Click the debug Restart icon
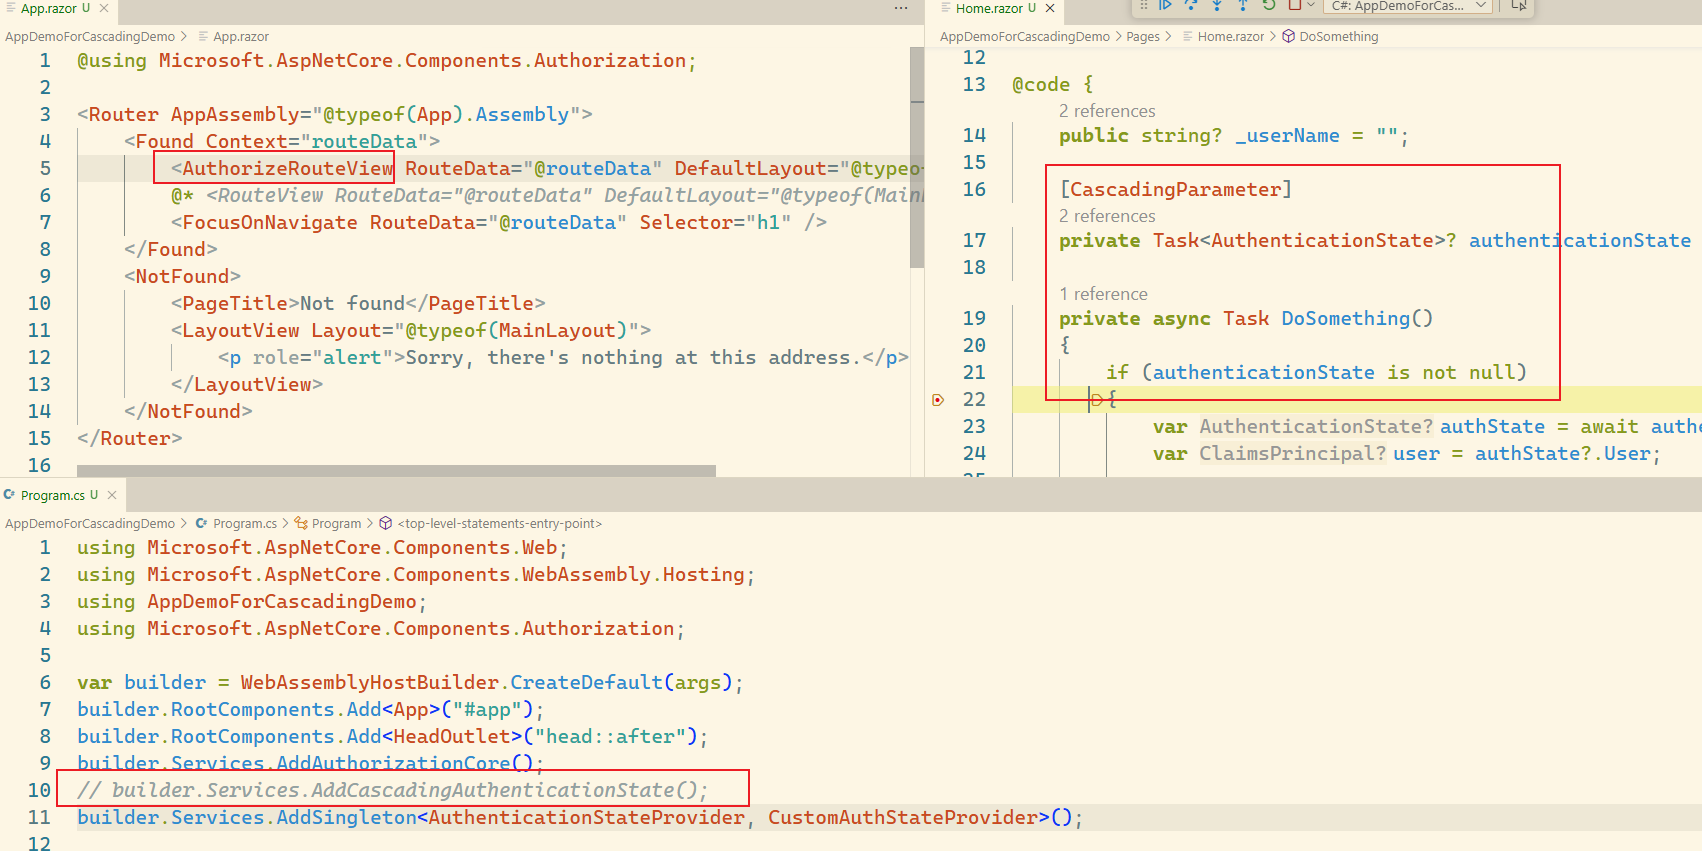The image size is (1702, 851). [x=1269, y=5]
